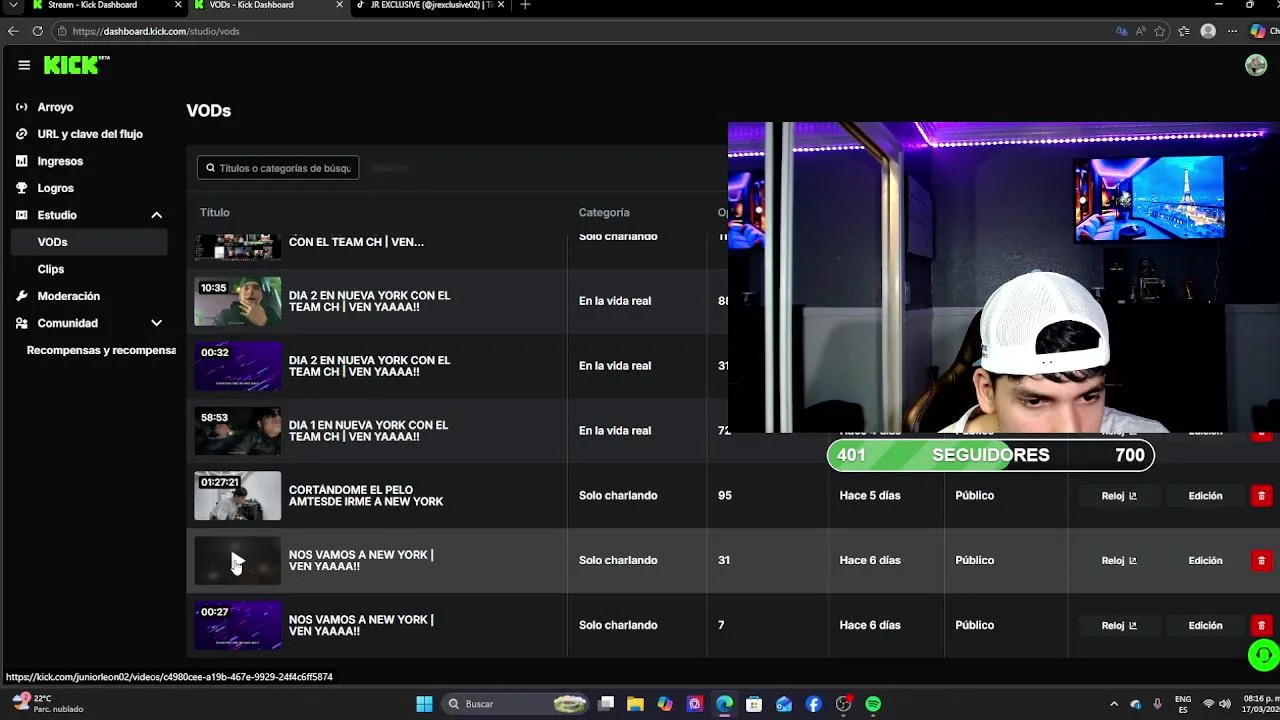Expand the Comunidad sidebar section
This screenshot has width=1280, height=720.
point(156,323)
